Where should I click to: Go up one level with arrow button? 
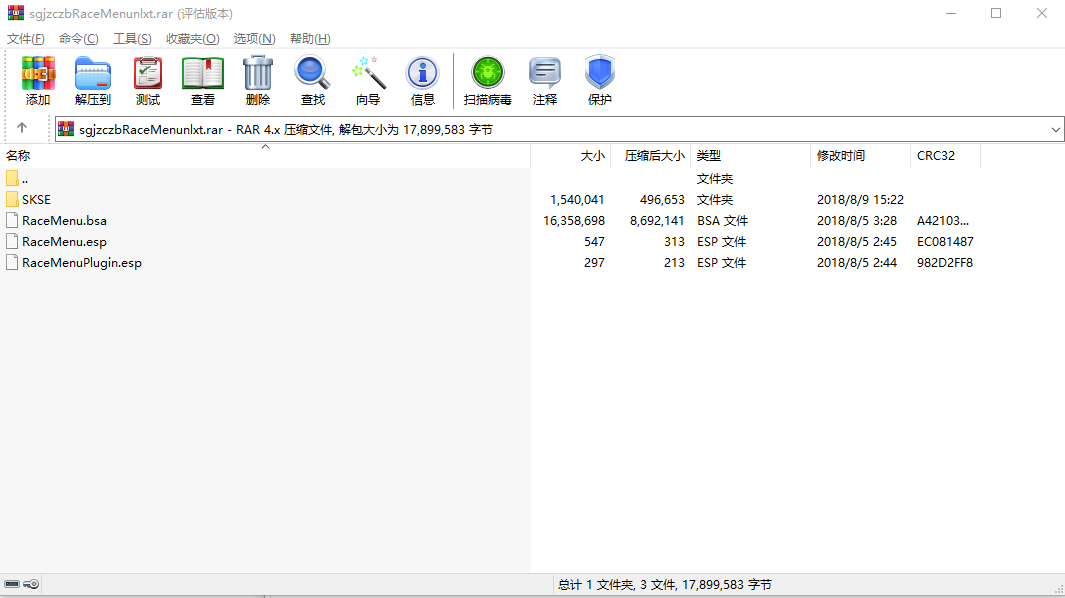coord(22,128)
